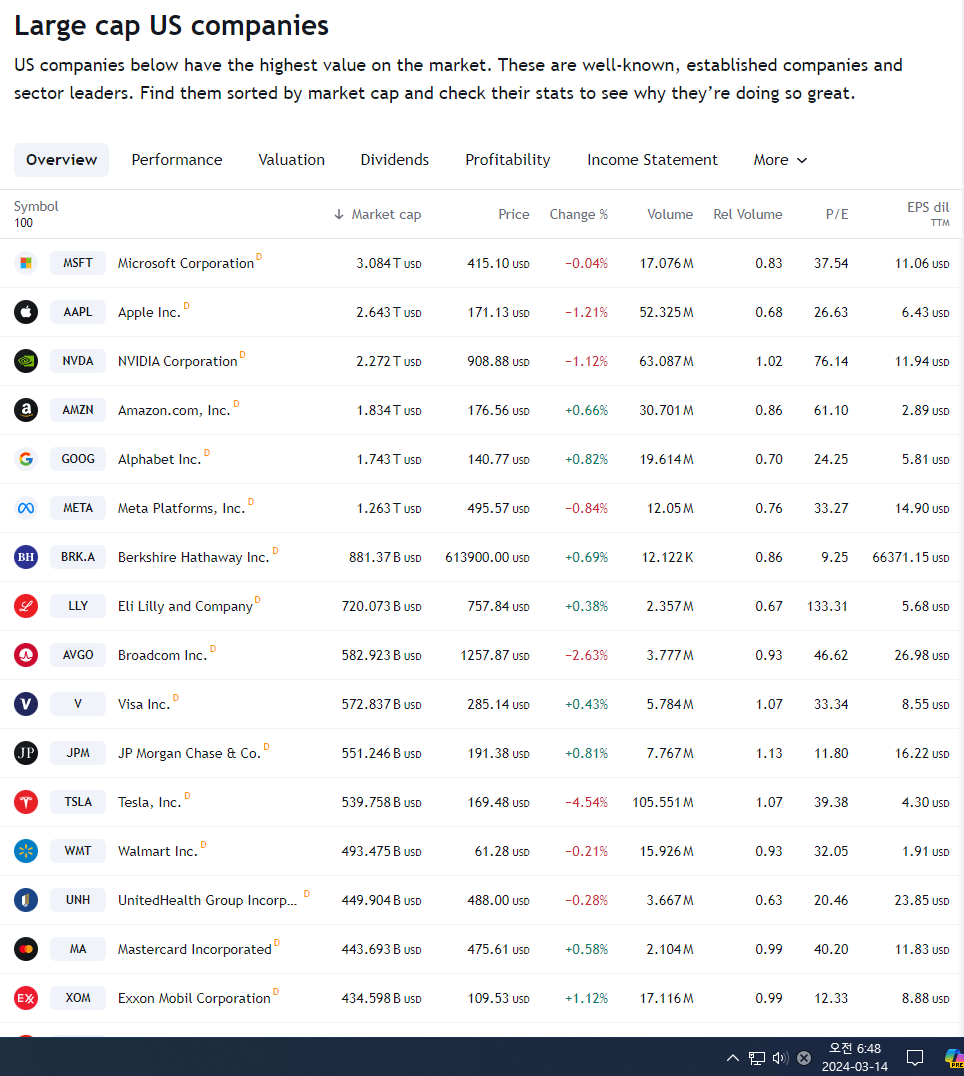The width and height of the screenshot is (964, 1076).
Task: Select the Overview tab
Action: [62, 160]
